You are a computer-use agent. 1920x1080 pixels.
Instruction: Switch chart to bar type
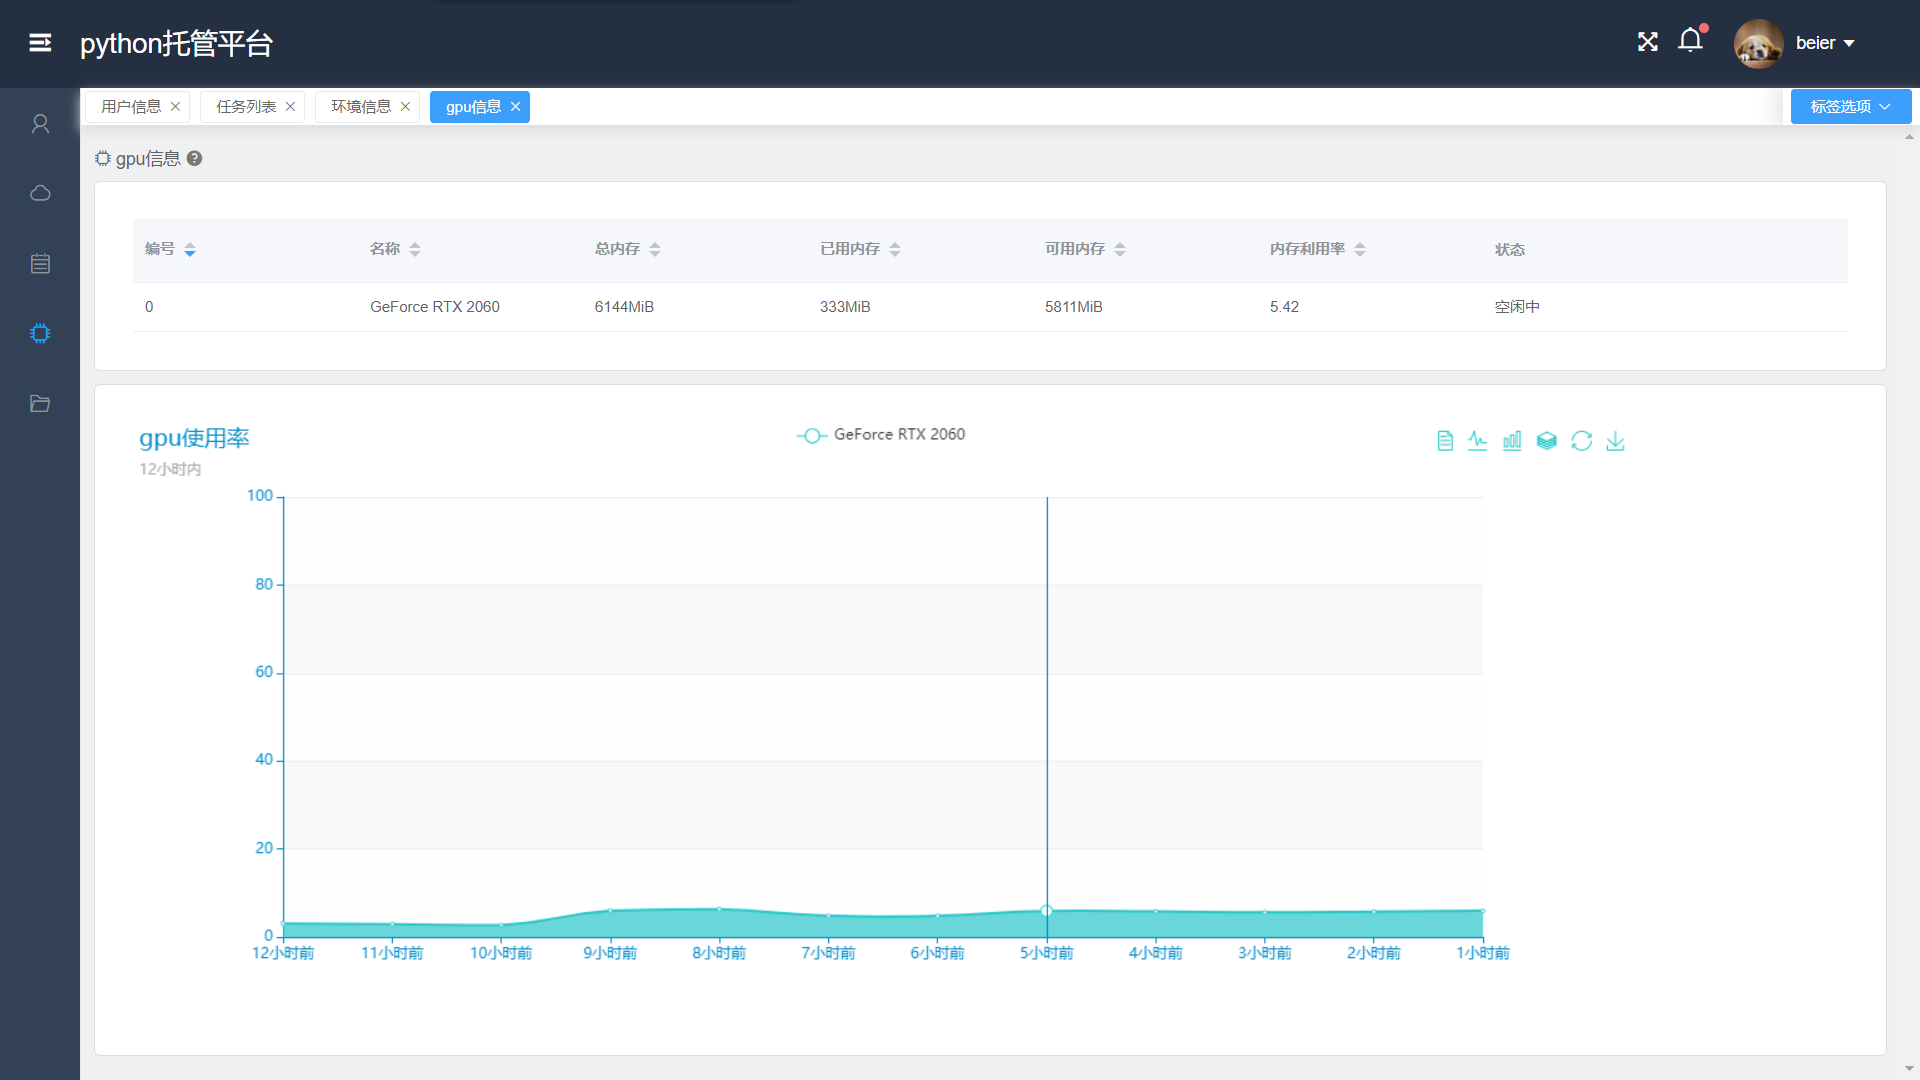(1512, 441)
